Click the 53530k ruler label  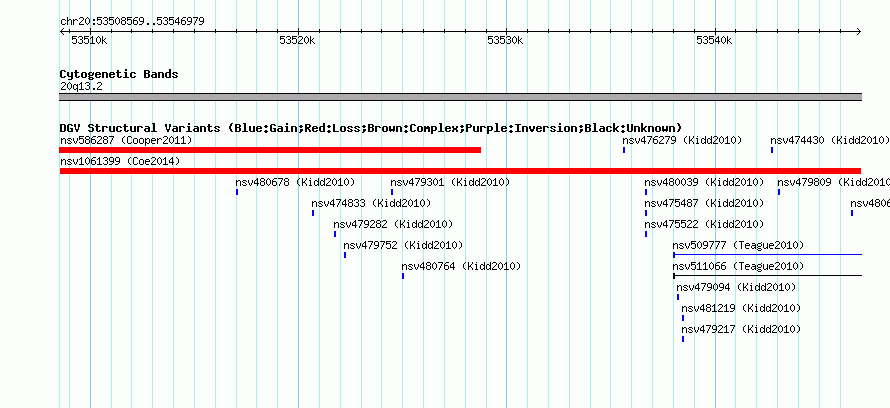coord(505,40)
